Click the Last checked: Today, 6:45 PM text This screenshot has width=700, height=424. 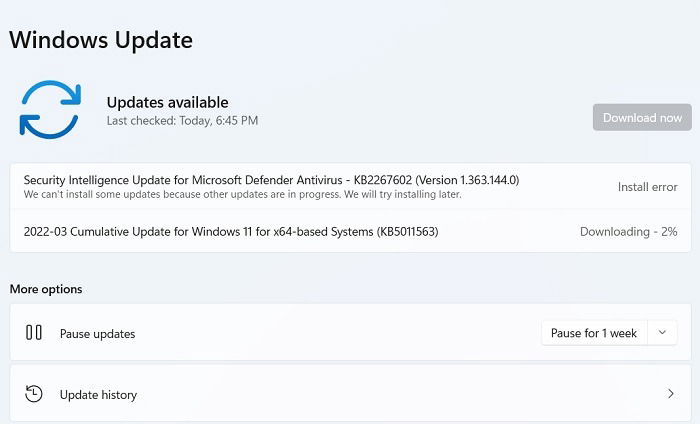182,121
